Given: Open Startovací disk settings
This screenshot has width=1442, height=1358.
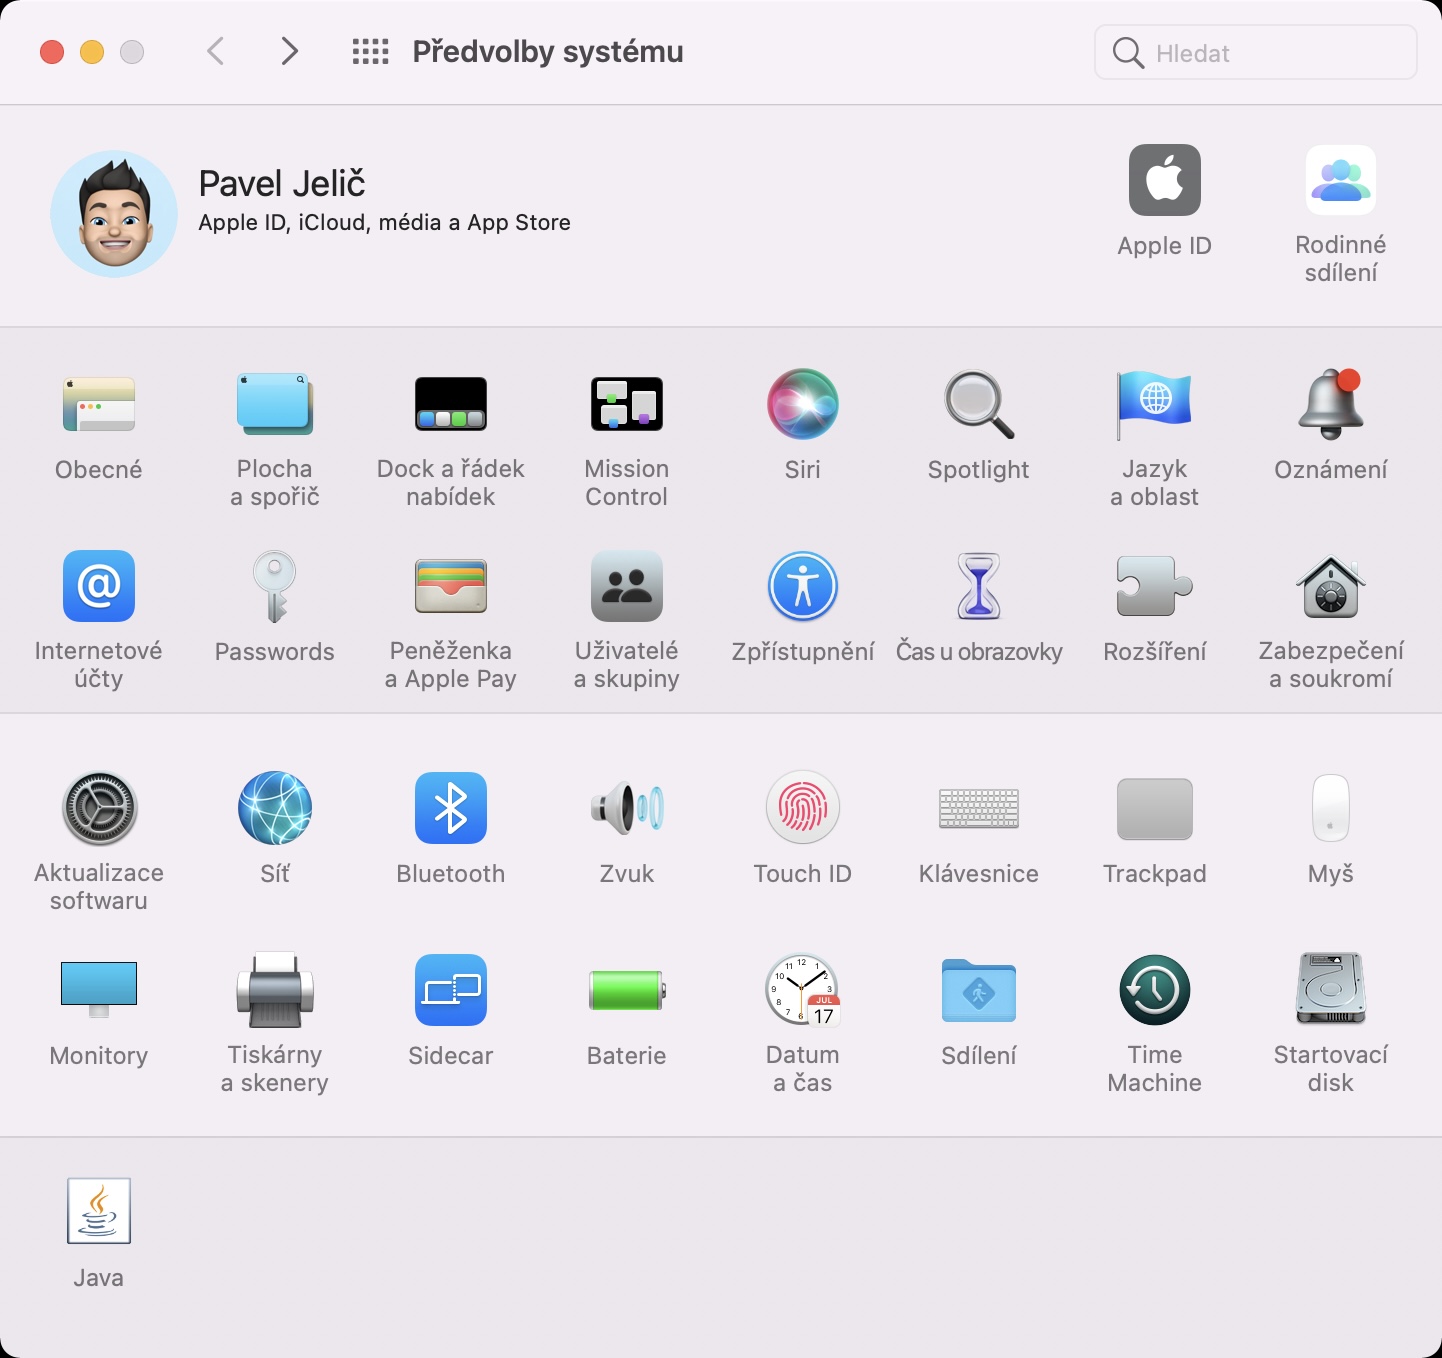Looking at the screenshot, I should point(1331,990).
